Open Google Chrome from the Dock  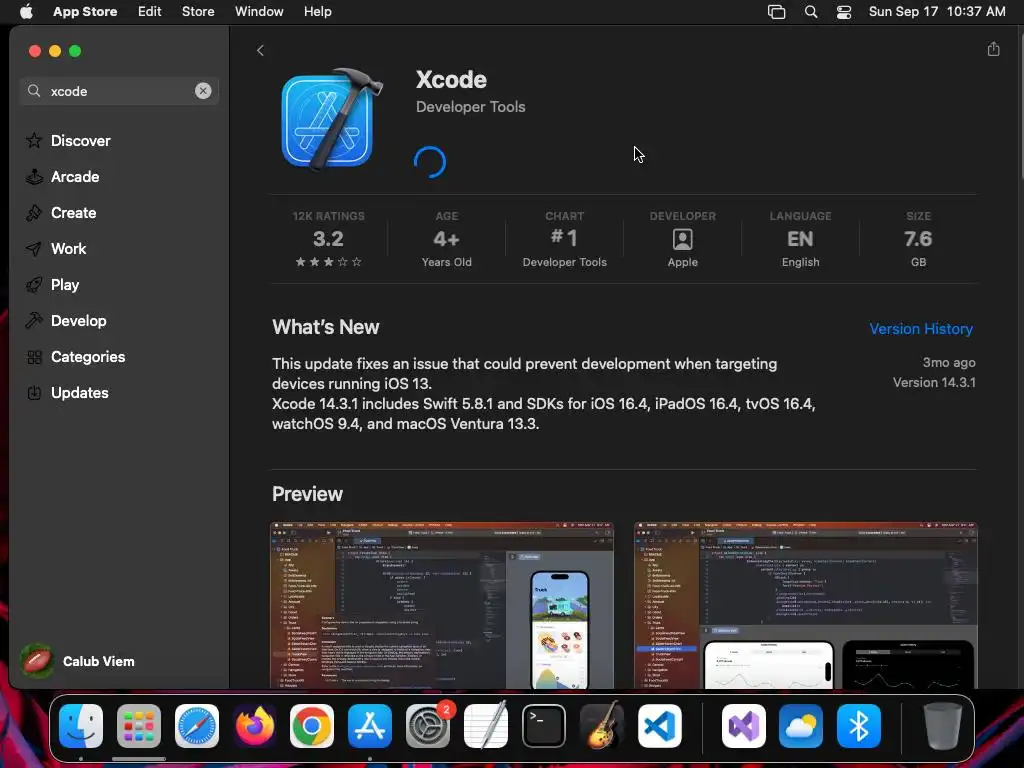click(x=312, y=726)
